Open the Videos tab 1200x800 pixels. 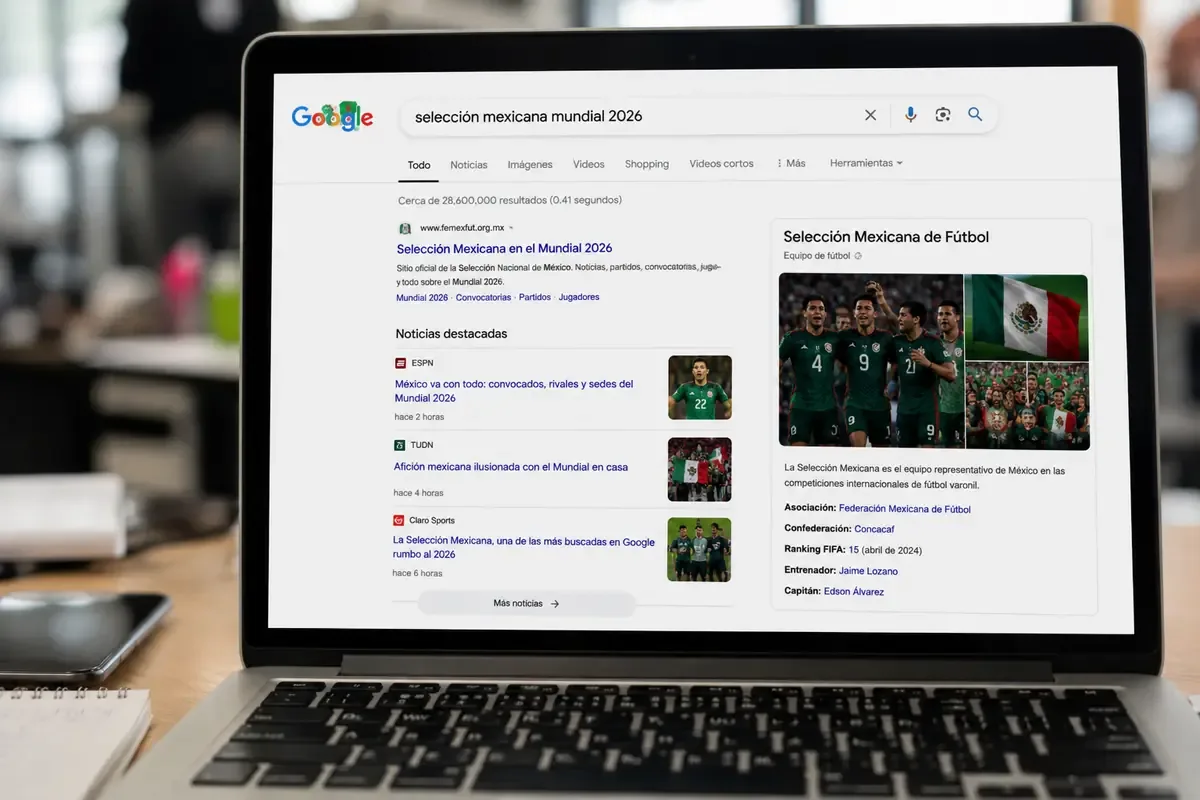point(589,164)
